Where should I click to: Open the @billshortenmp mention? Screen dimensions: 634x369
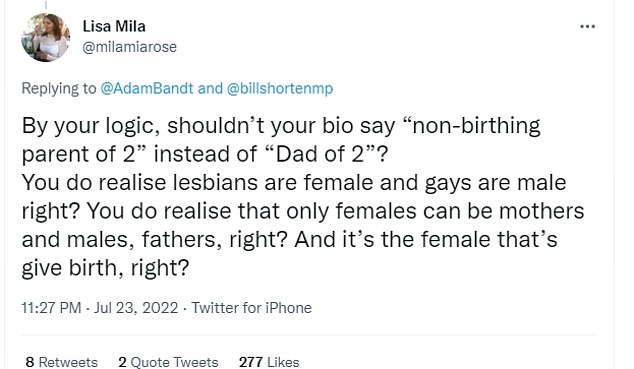280,88
